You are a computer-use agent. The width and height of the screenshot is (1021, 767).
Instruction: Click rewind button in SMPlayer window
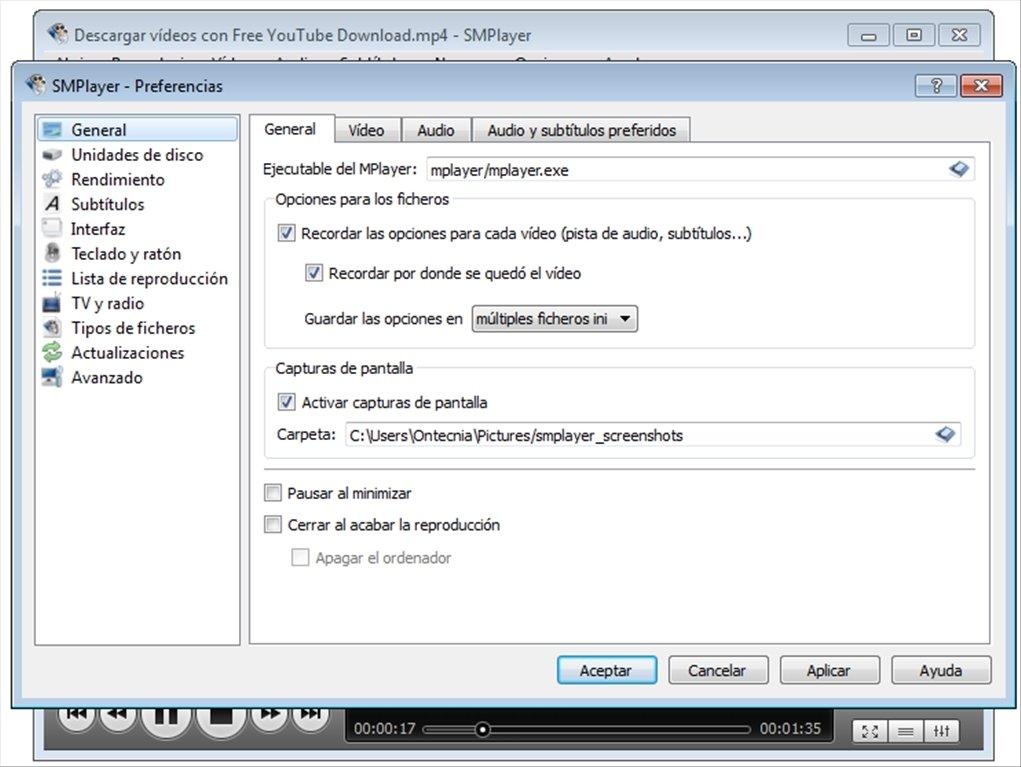pos(117,714)
